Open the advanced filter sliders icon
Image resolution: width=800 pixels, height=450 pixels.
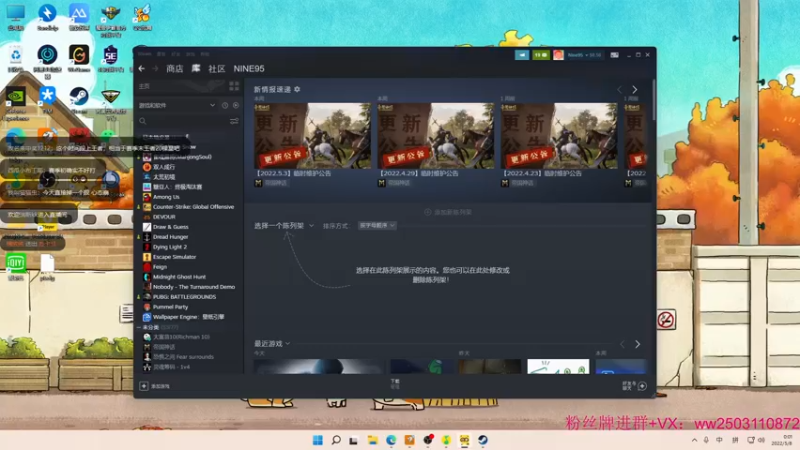coord(234,121)
